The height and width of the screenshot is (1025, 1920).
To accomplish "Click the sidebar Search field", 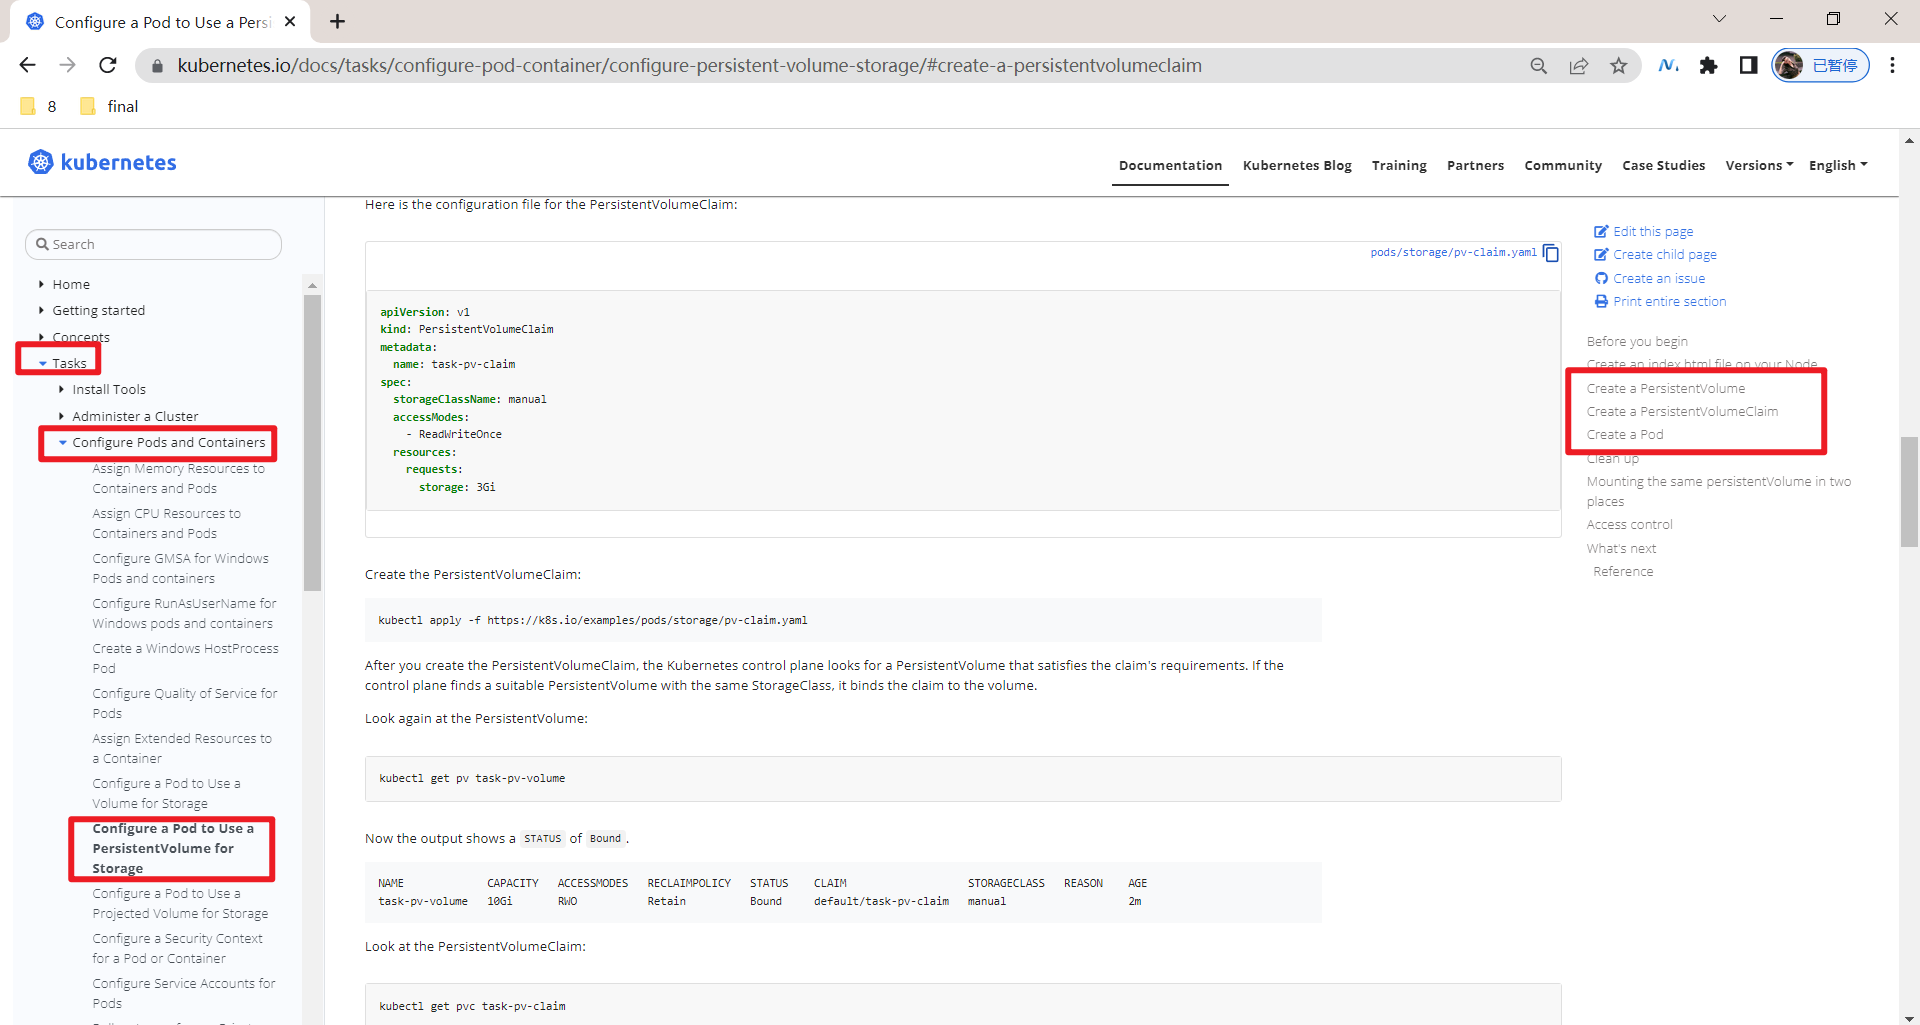I will [x=153, y=244].
